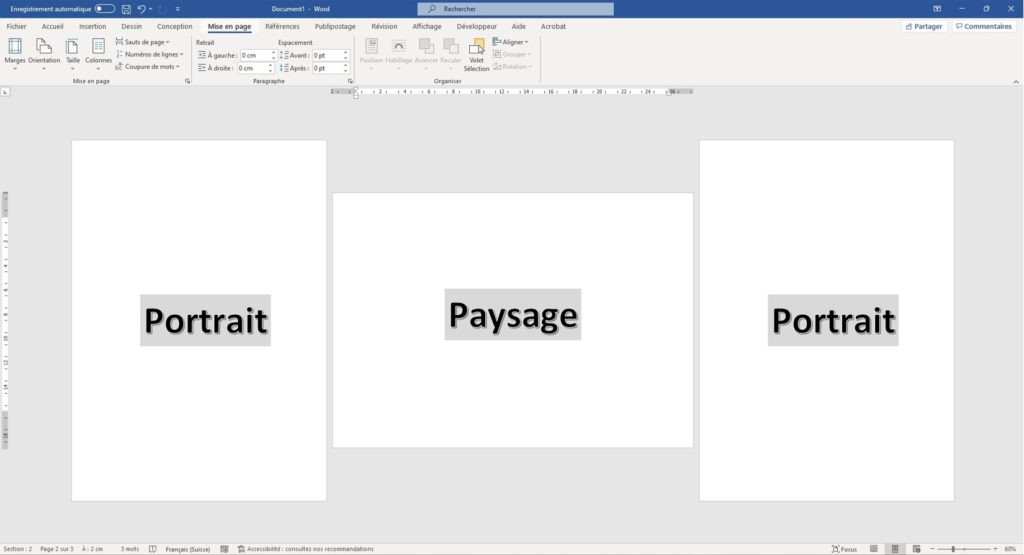This screenshot has width=1024, height=555.
Task: Click the zoom slider handle
Action: click(x=953, y=549)
